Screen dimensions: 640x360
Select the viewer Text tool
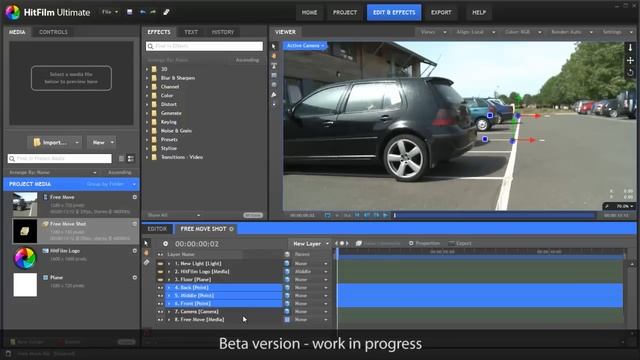(x=274, y=66)
